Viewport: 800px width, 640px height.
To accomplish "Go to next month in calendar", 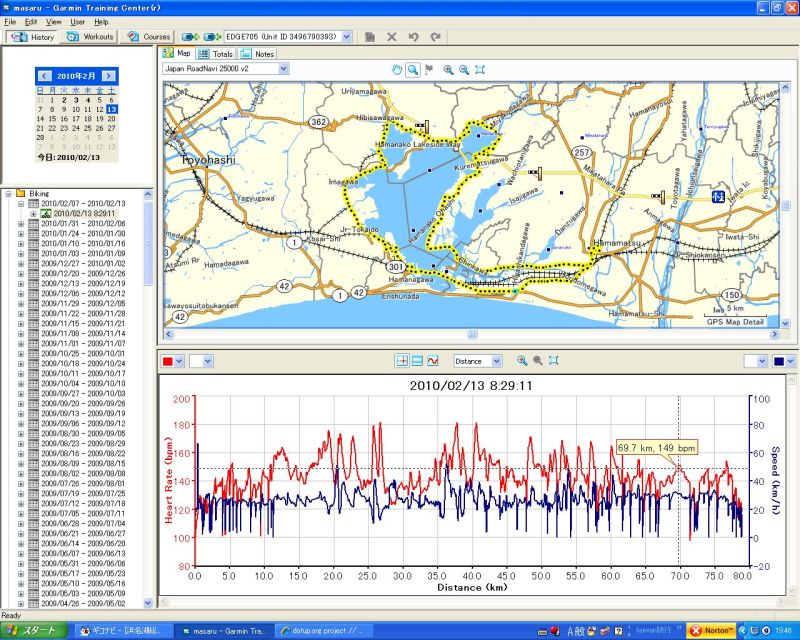I will click(108, 76).
